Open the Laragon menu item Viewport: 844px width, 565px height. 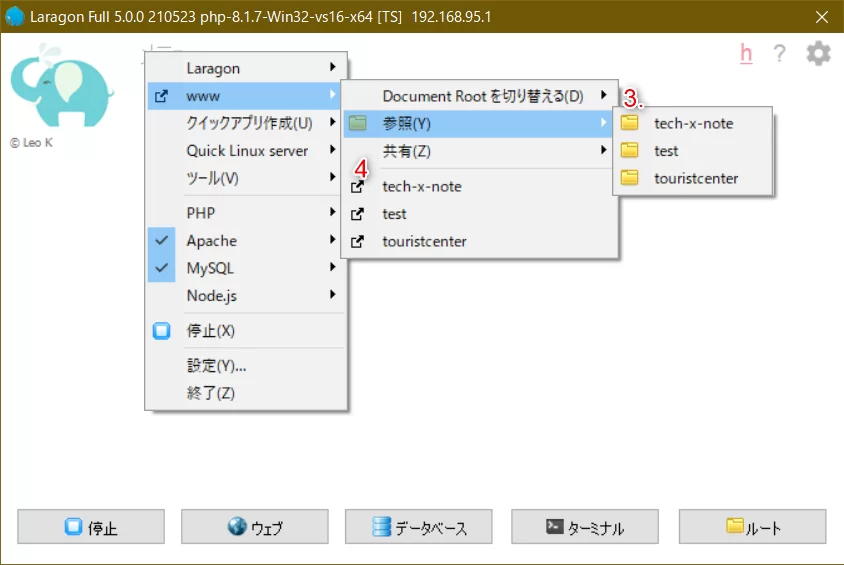[246, 68]
